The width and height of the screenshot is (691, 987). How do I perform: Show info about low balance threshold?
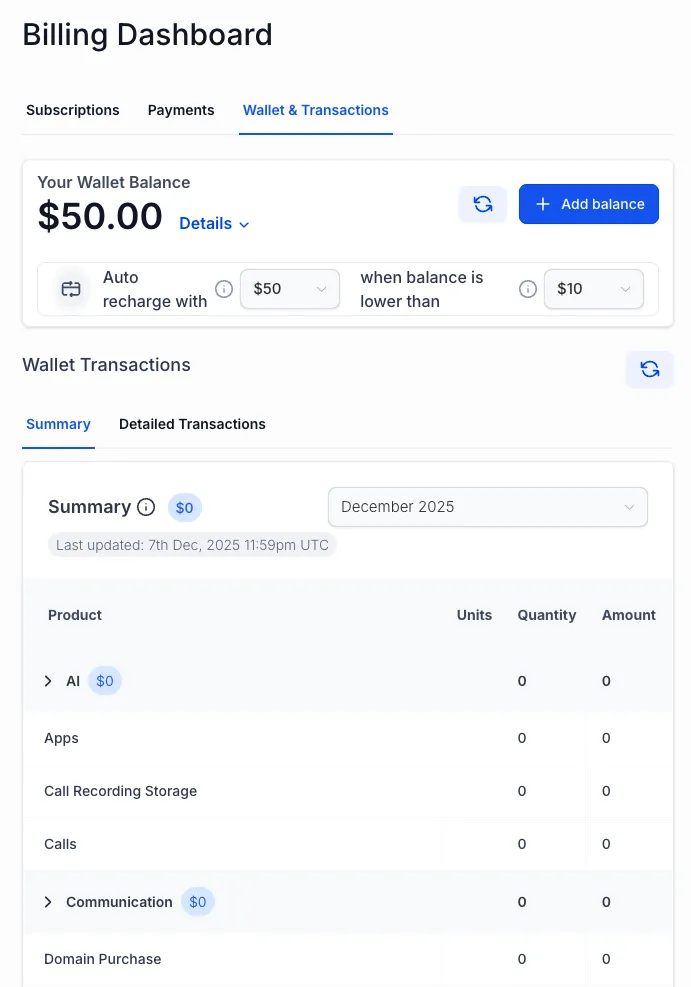click(528, 289)
